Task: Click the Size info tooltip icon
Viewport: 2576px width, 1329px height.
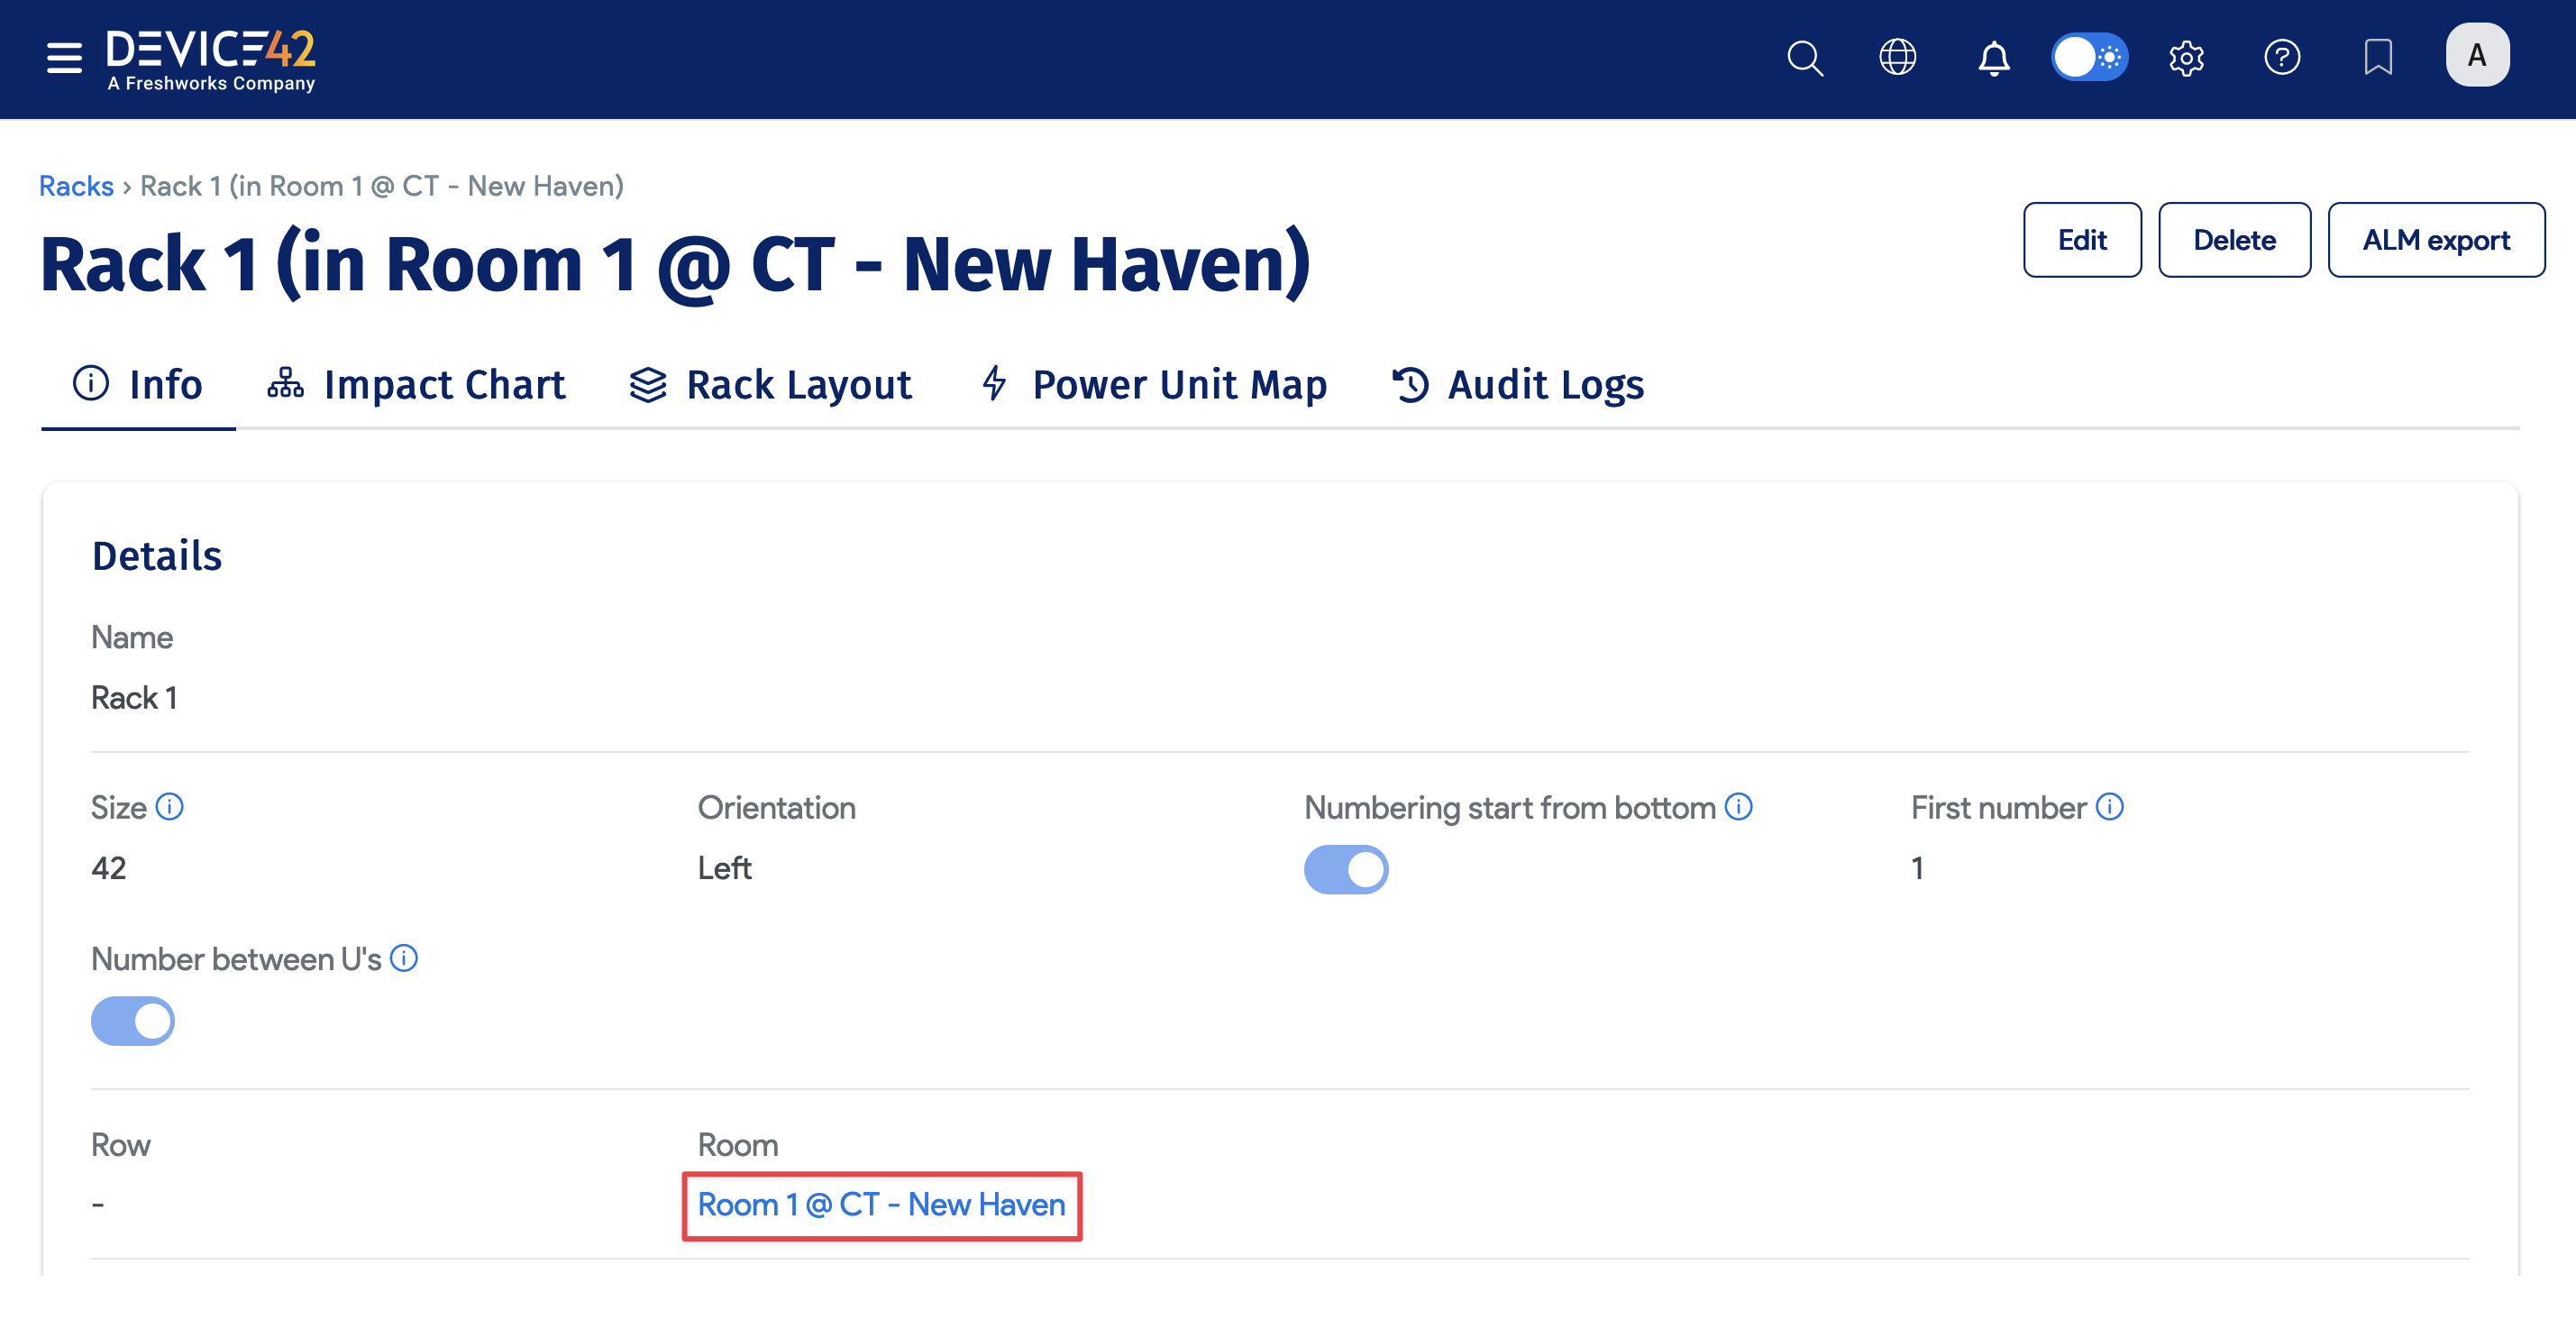Action: tap(170, 807)
